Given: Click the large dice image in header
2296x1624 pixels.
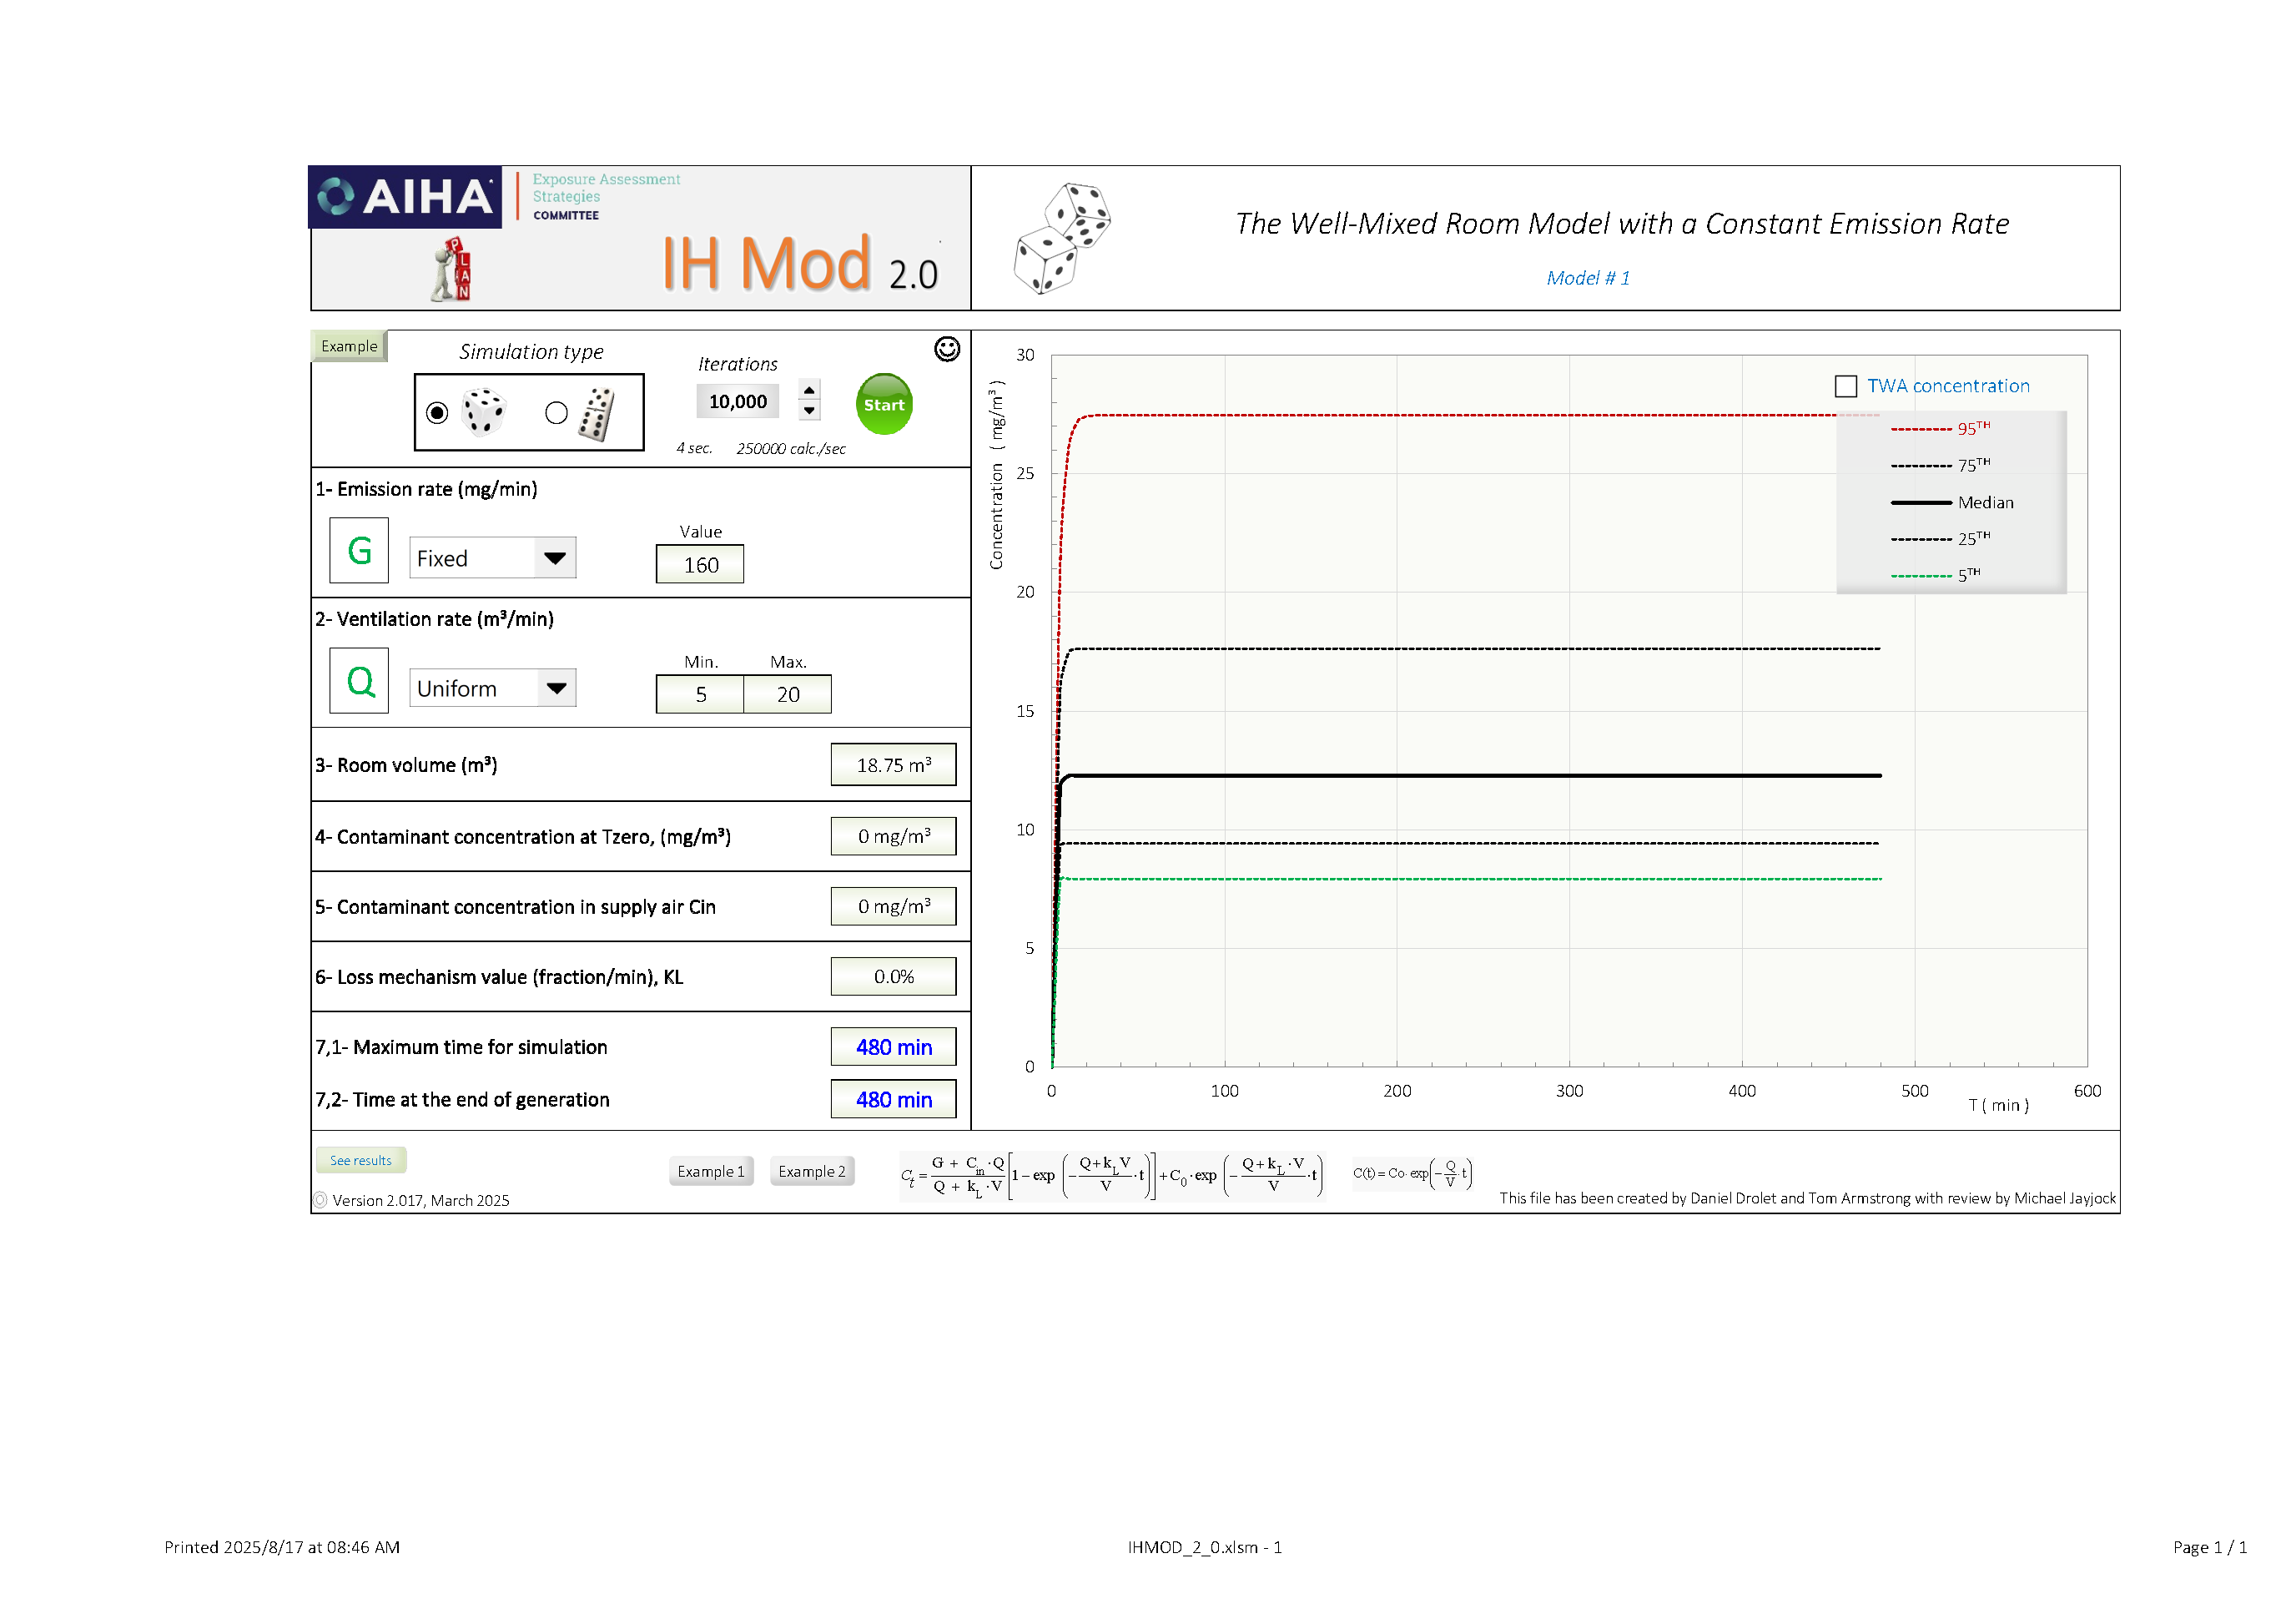Looking at the screenshot, I should tap(1061, 238).
